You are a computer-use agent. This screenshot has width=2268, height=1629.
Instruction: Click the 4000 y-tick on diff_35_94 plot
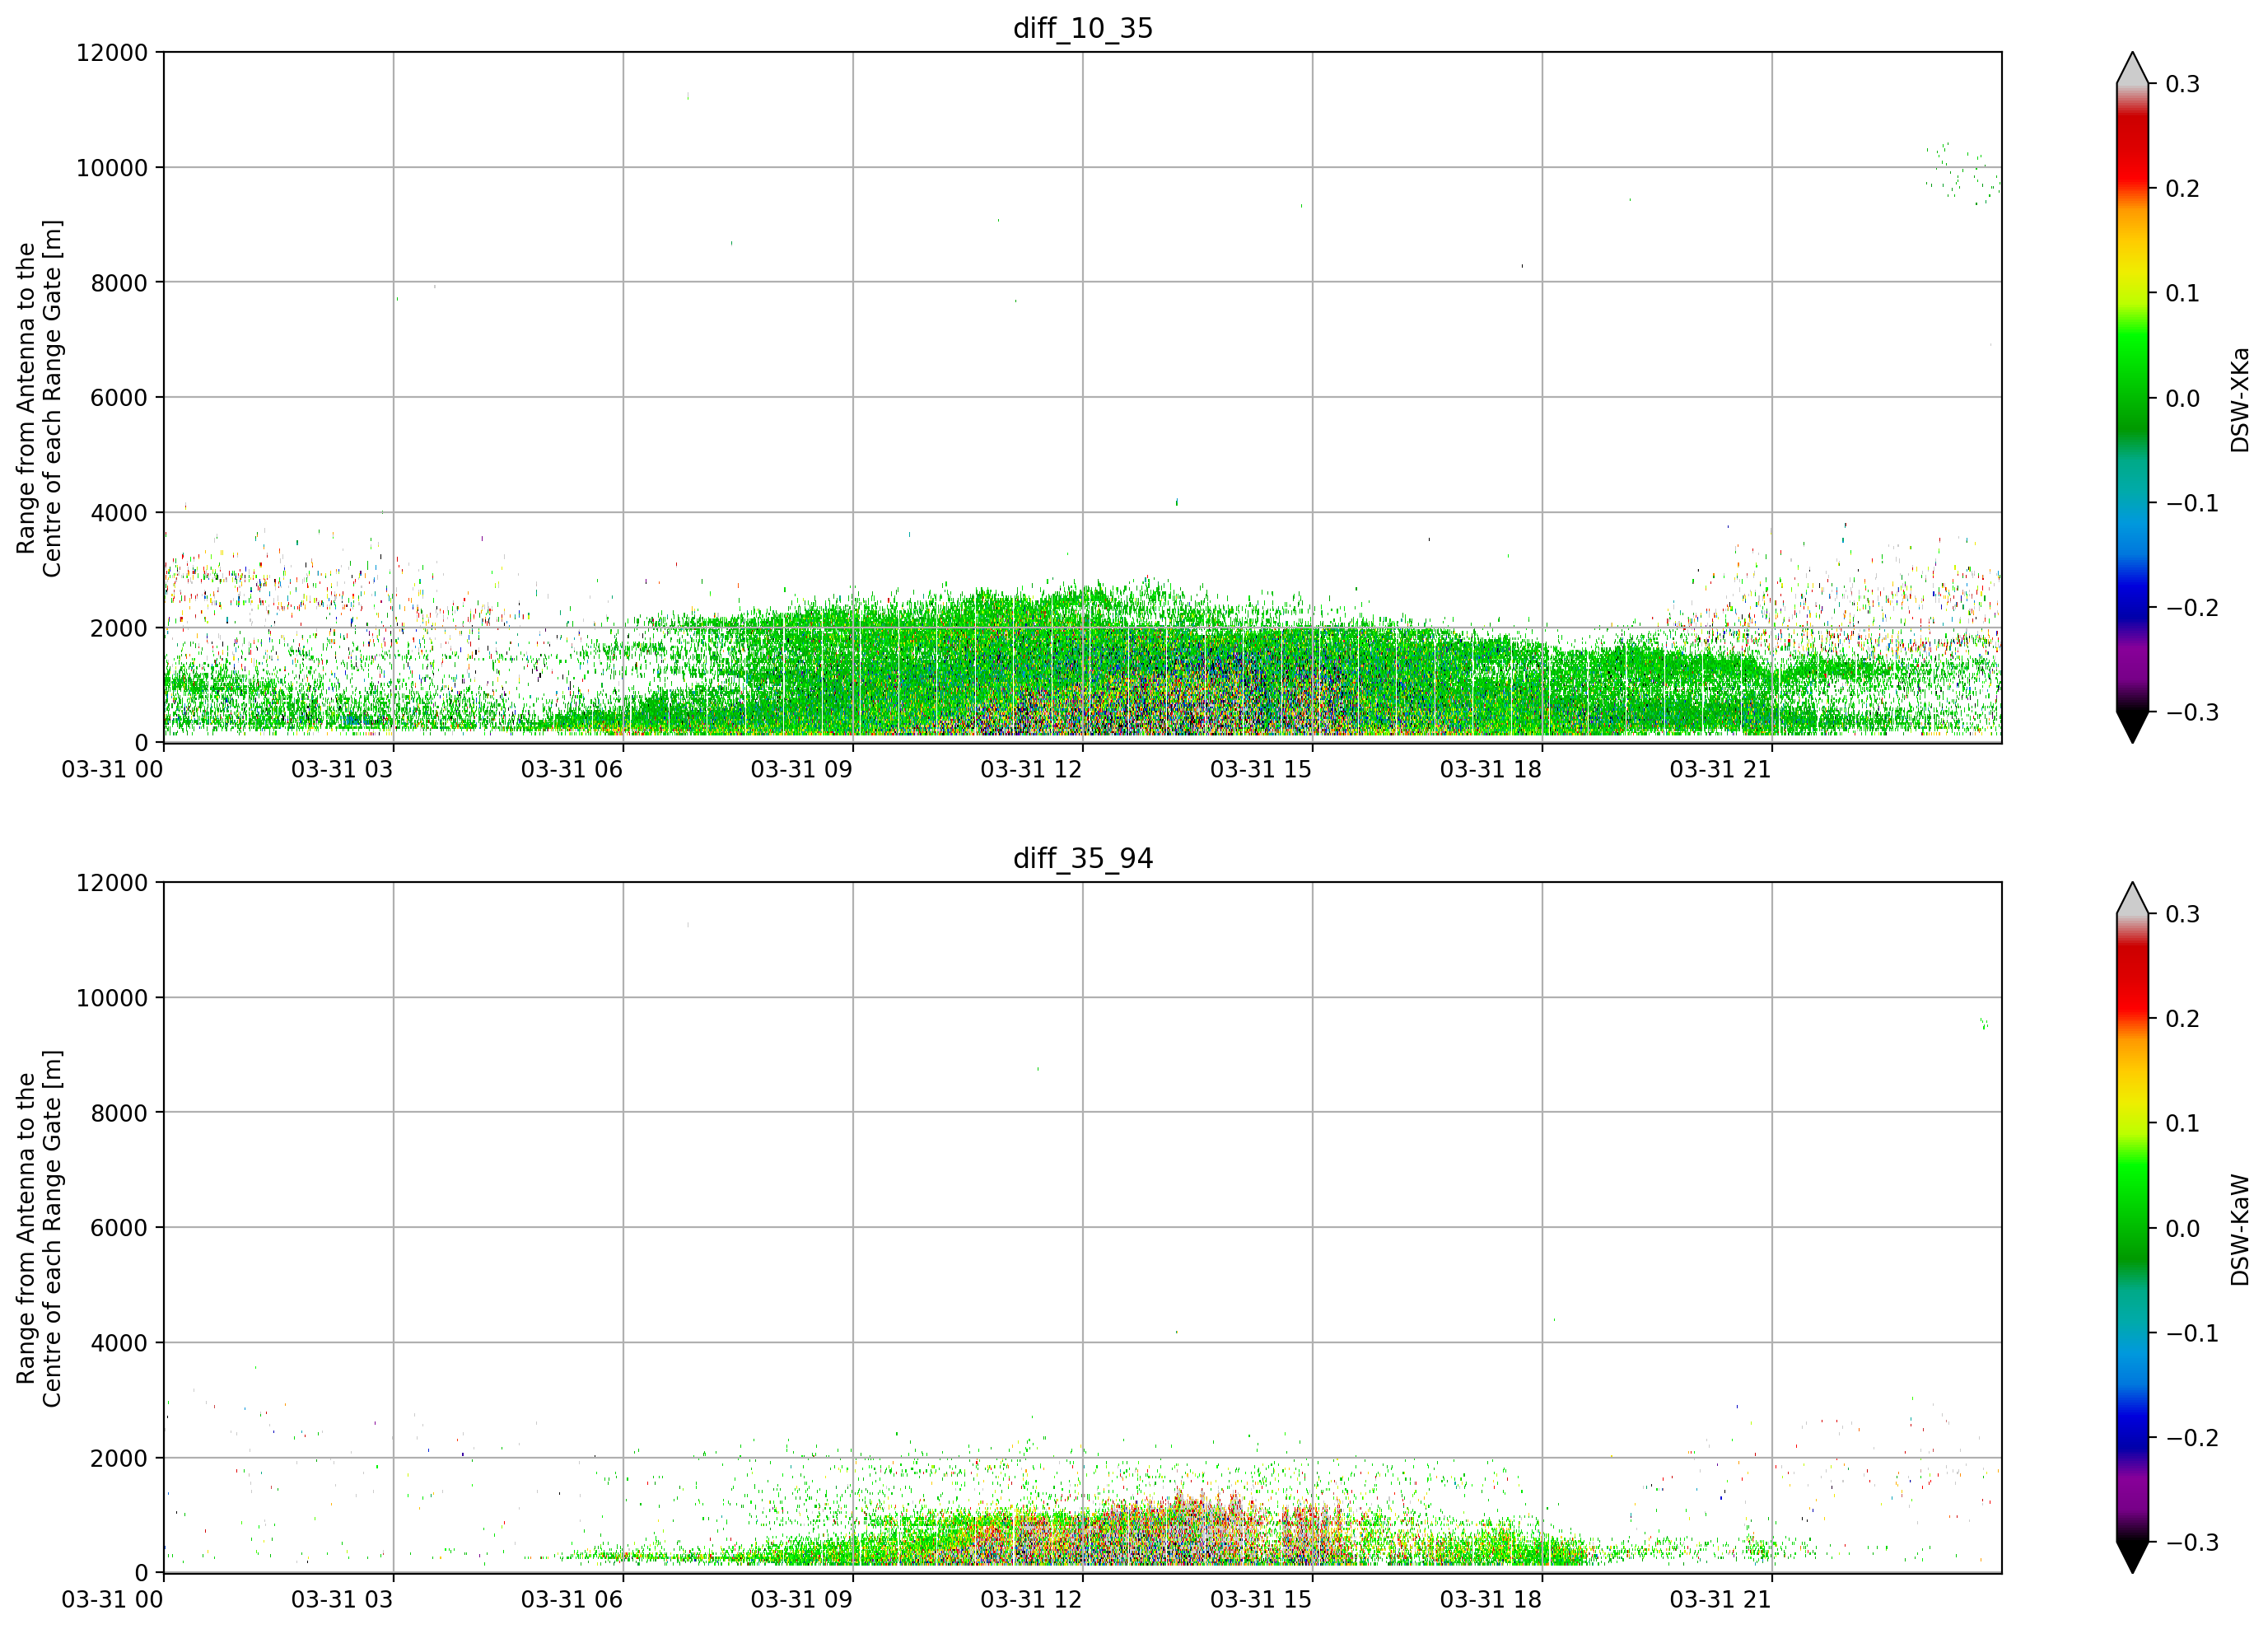(119, 1343)
